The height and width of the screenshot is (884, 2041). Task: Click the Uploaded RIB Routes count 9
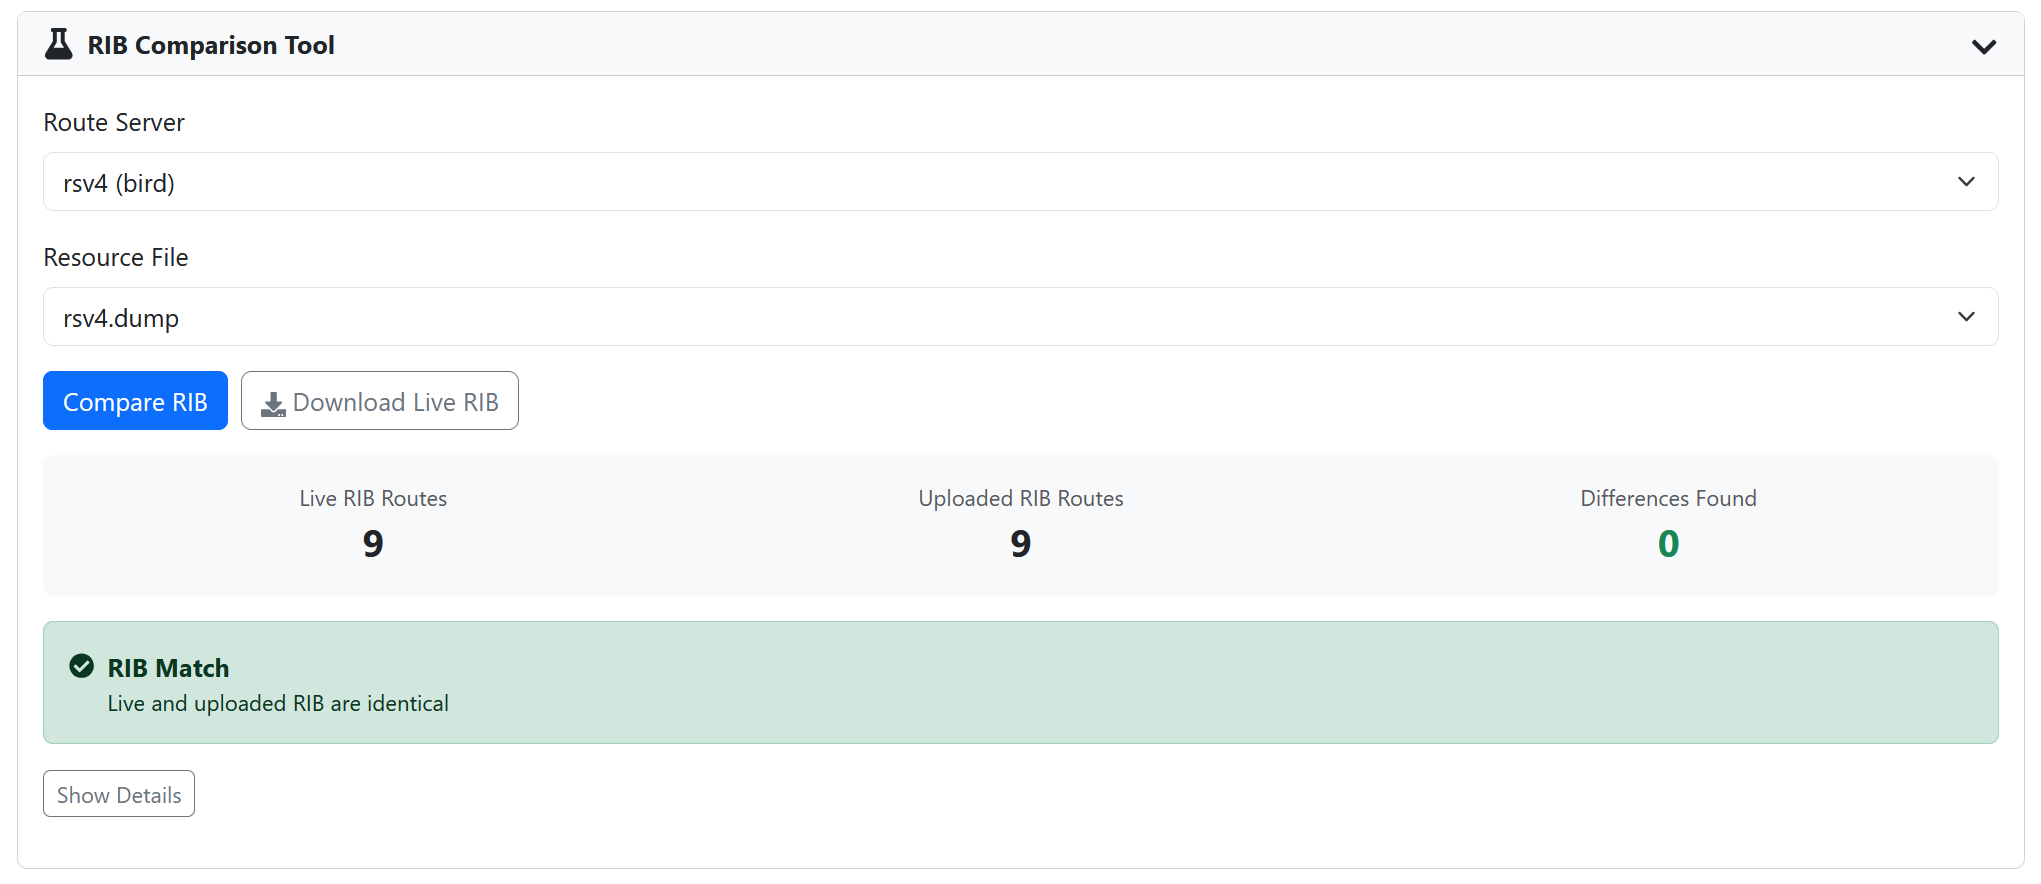1020,544
